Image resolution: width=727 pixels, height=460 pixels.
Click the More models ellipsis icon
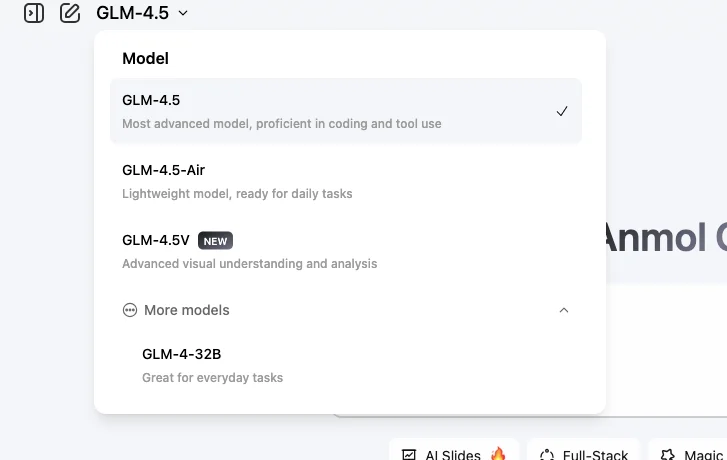tap(130, 310)
